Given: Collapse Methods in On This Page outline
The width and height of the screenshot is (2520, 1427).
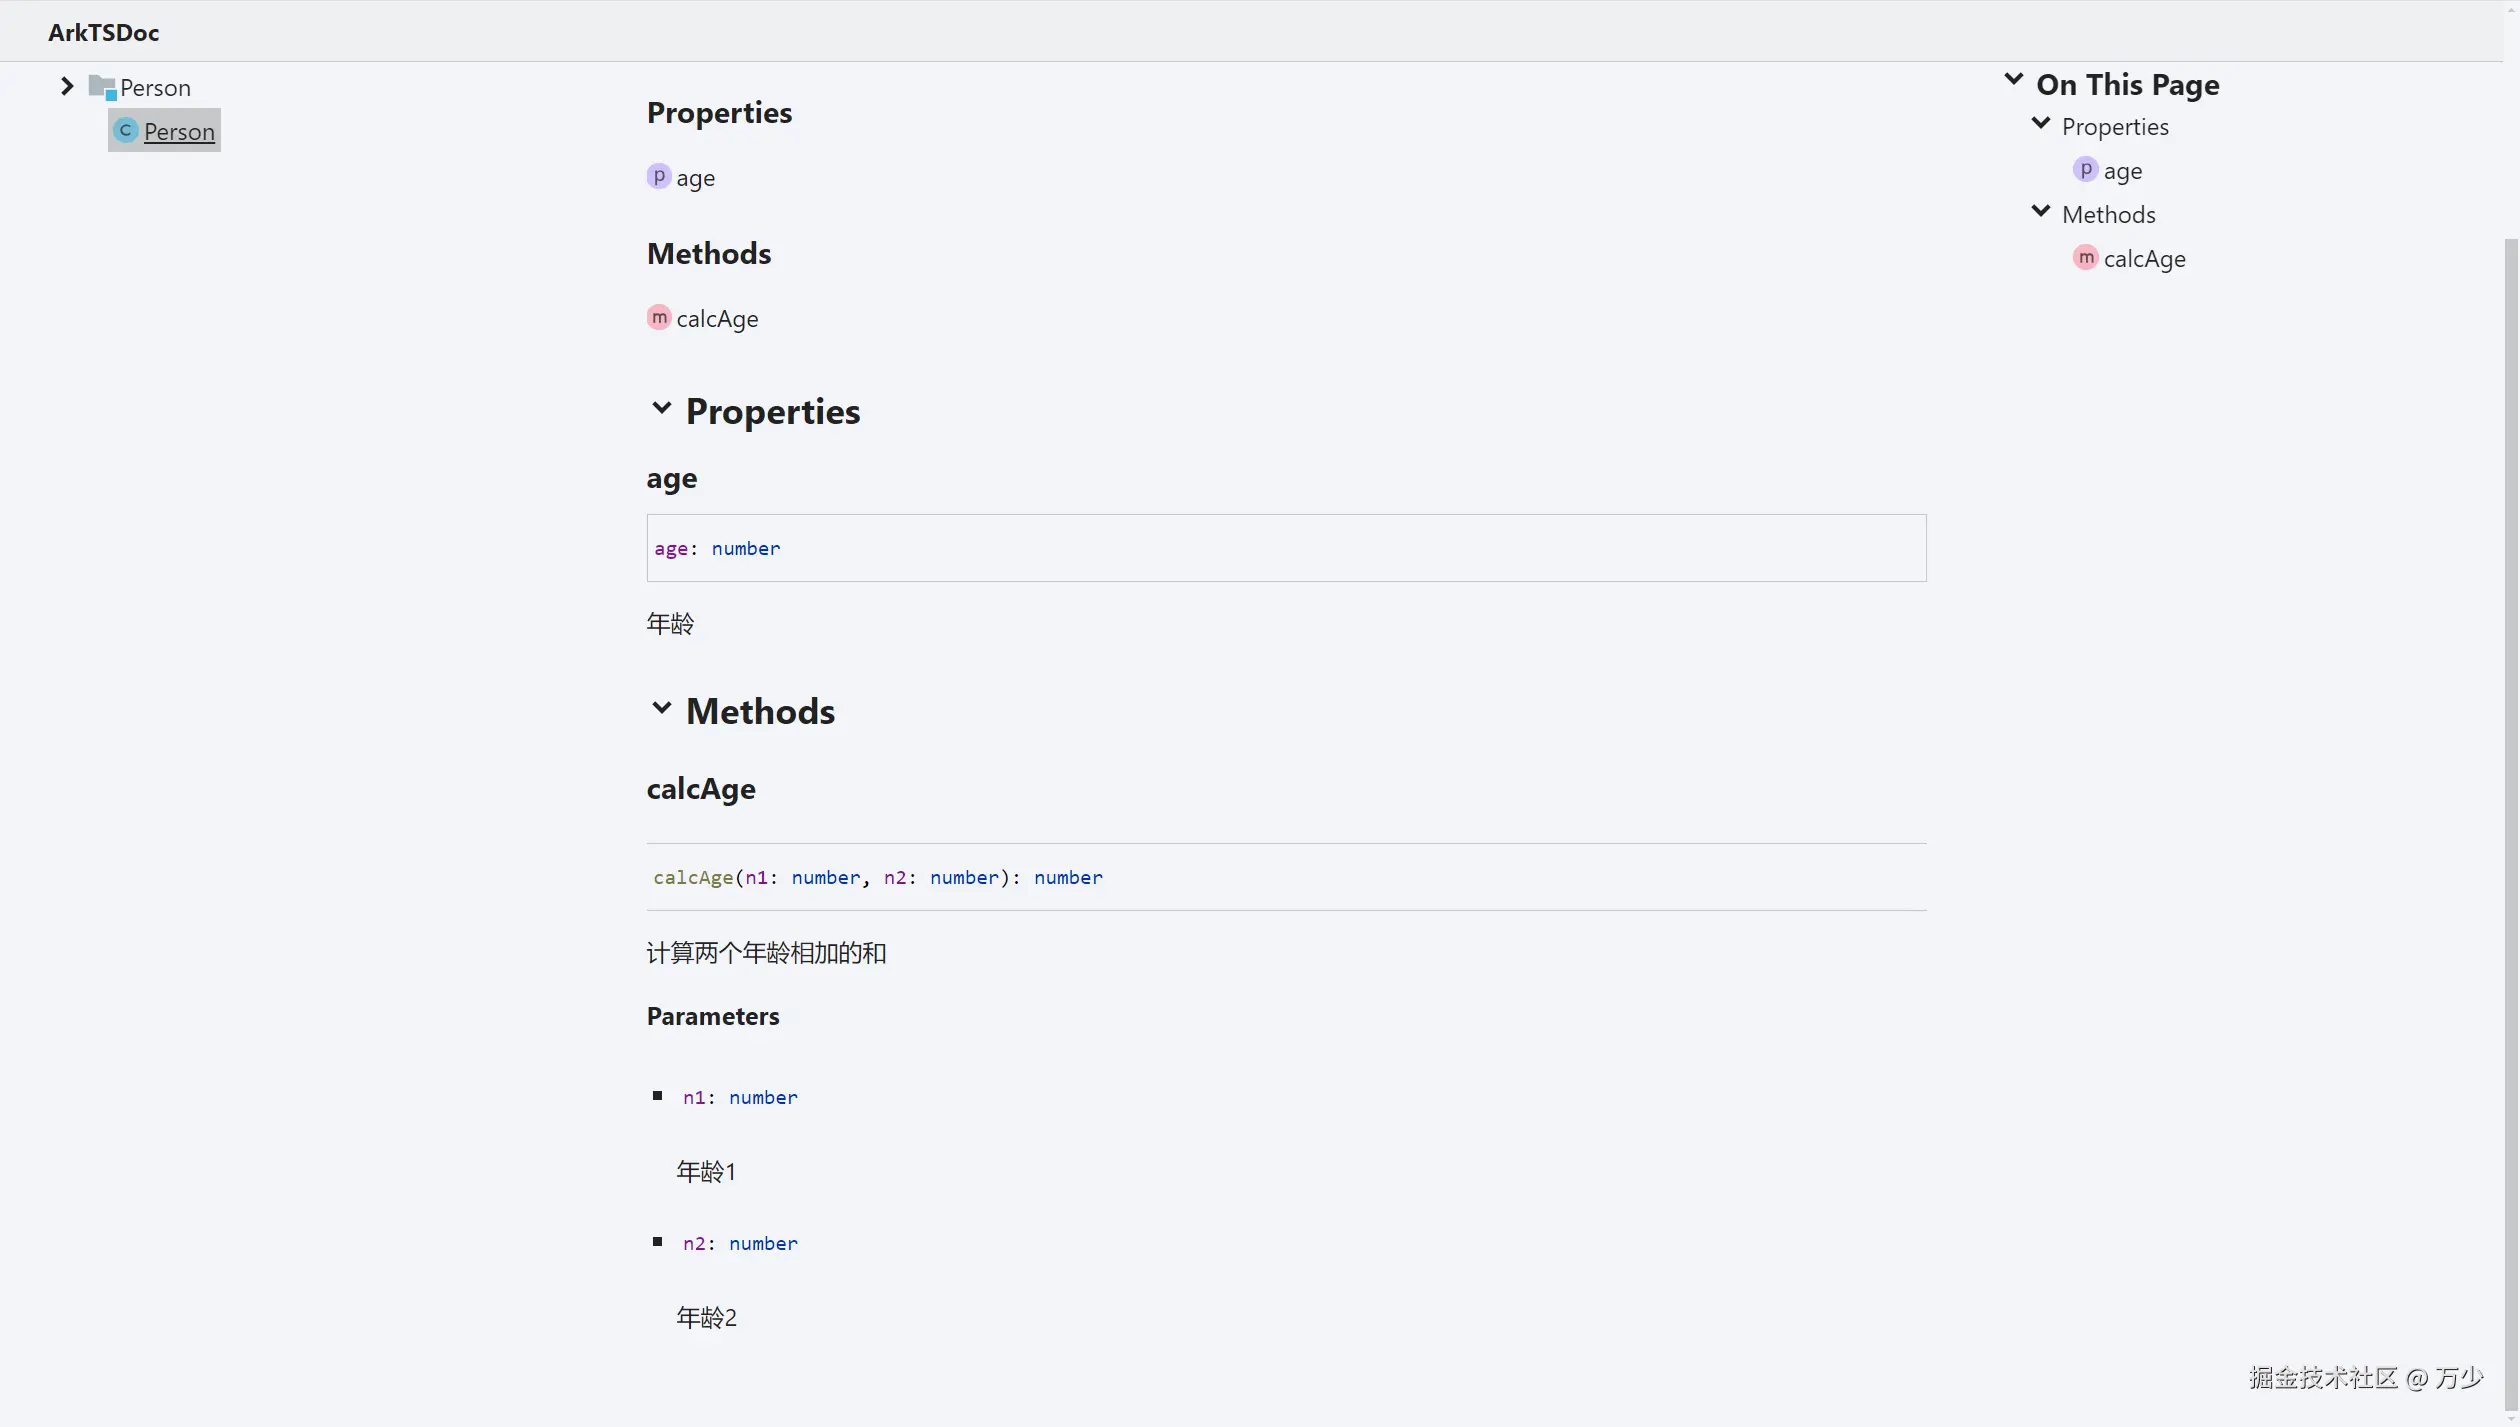Looking at the screenshot, I should (2041, 212).
